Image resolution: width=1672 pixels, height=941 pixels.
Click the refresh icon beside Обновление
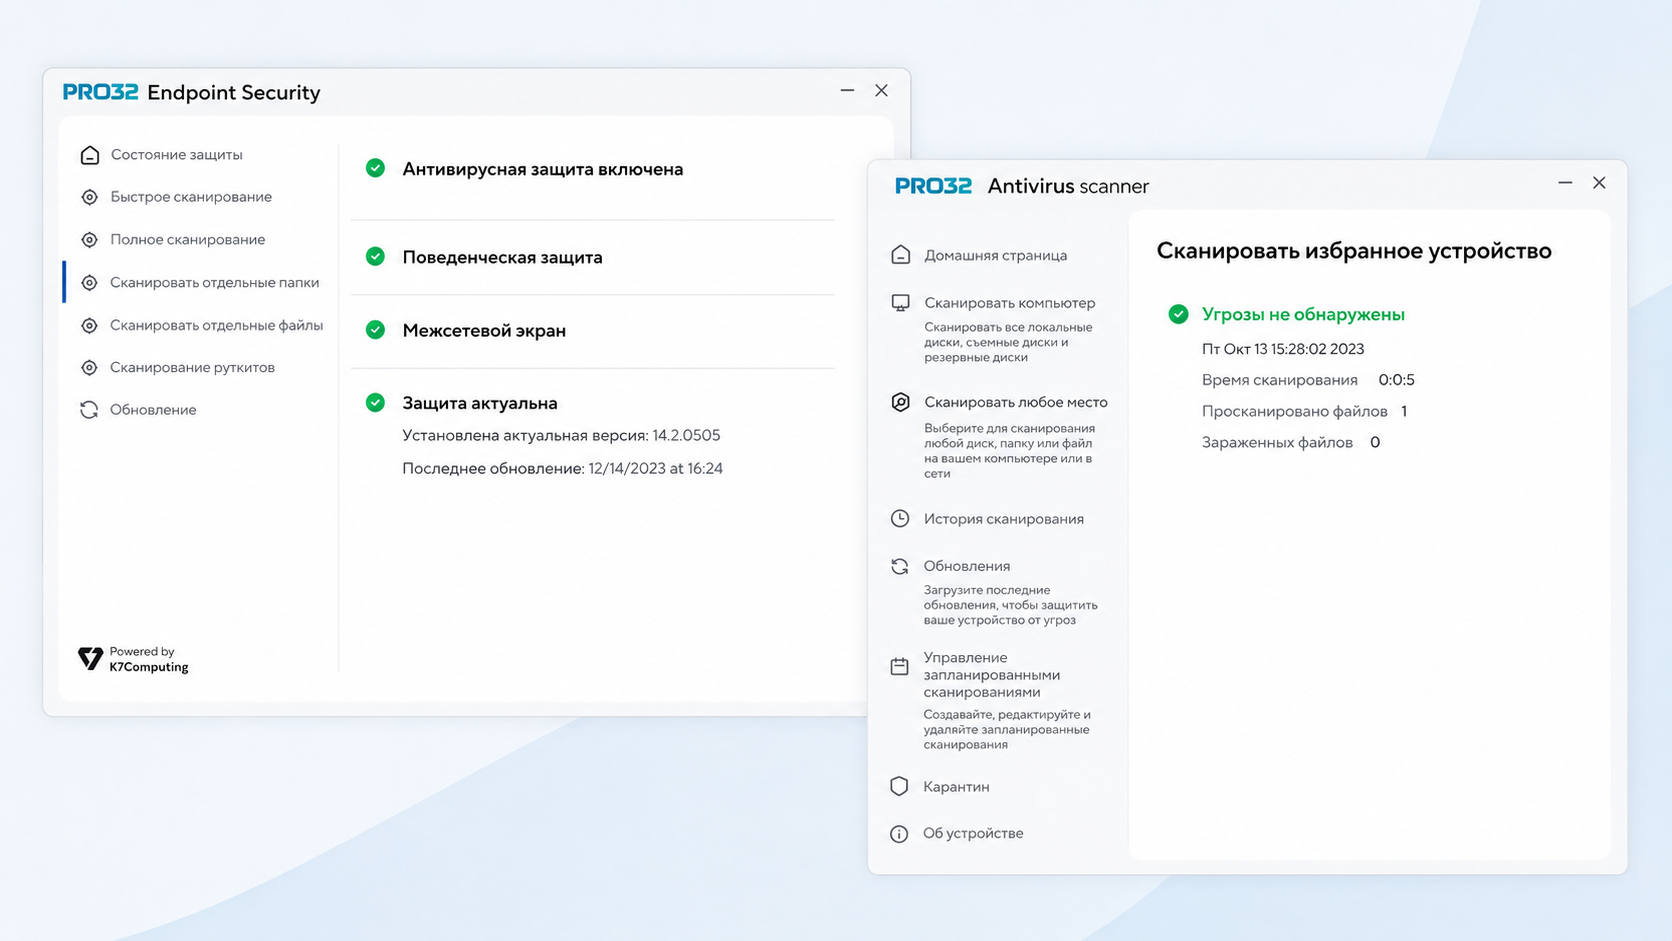click(x=90, y=410)
